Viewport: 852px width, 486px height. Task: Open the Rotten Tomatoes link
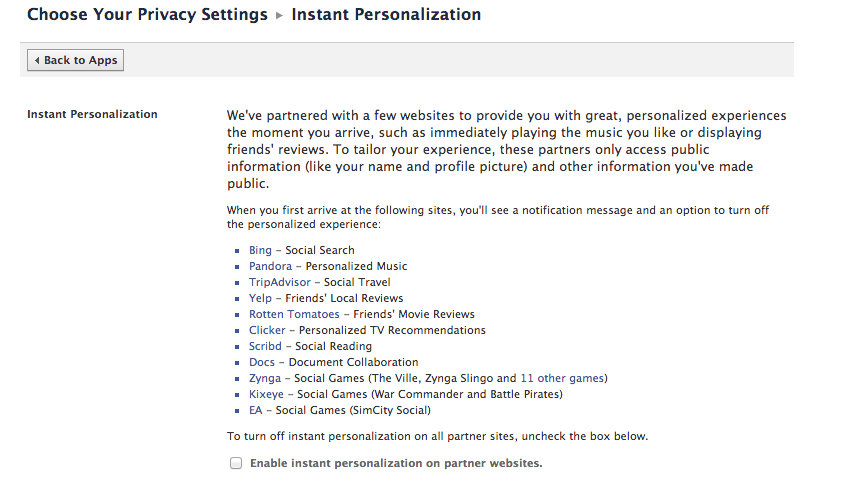(294, 314)
